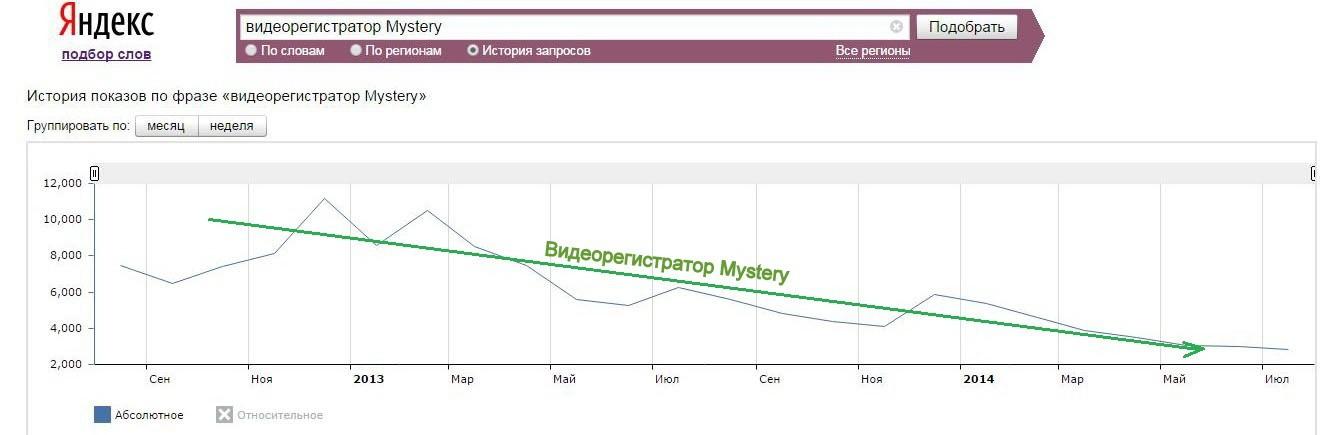The image size is (1336, 435).
Task: Group chart by месяц
Action: [166, 126]
